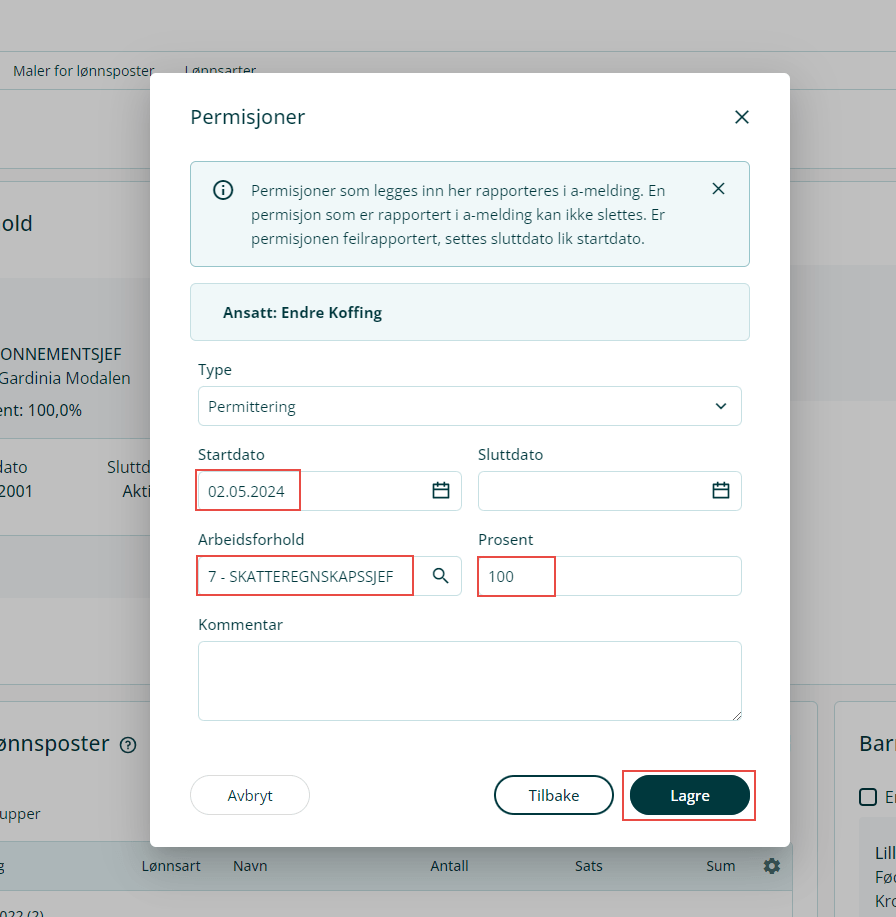Click the Prosent input field
Screen dimensions: 896x917
[610, 576]
